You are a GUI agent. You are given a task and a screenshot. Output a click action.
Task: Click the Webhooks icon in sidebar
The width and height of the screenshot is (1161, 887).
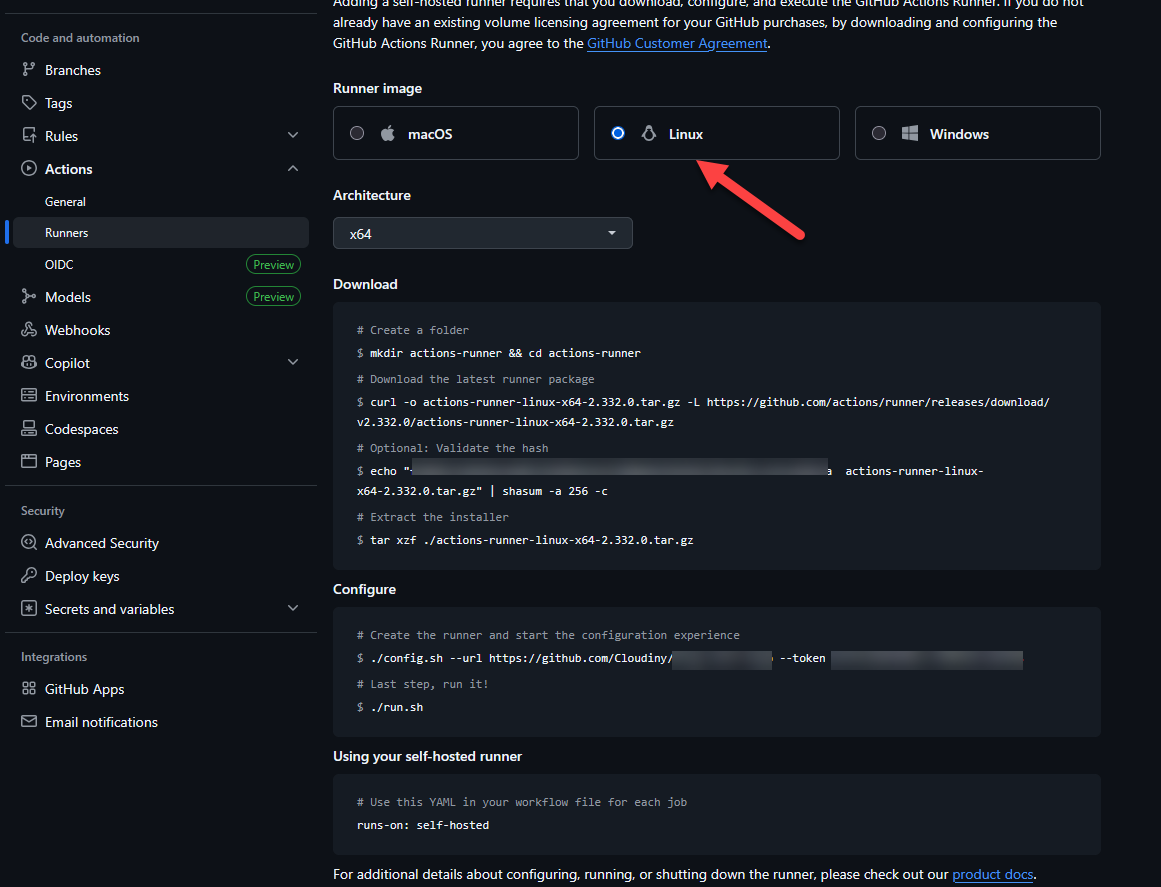29,330
